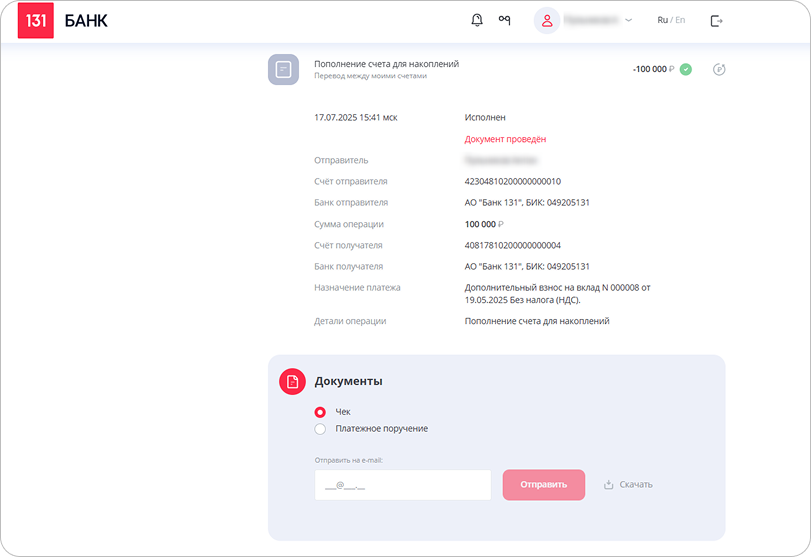Click the download icon beside Скачать
This screenshot has height=557, width=811.
608,485
